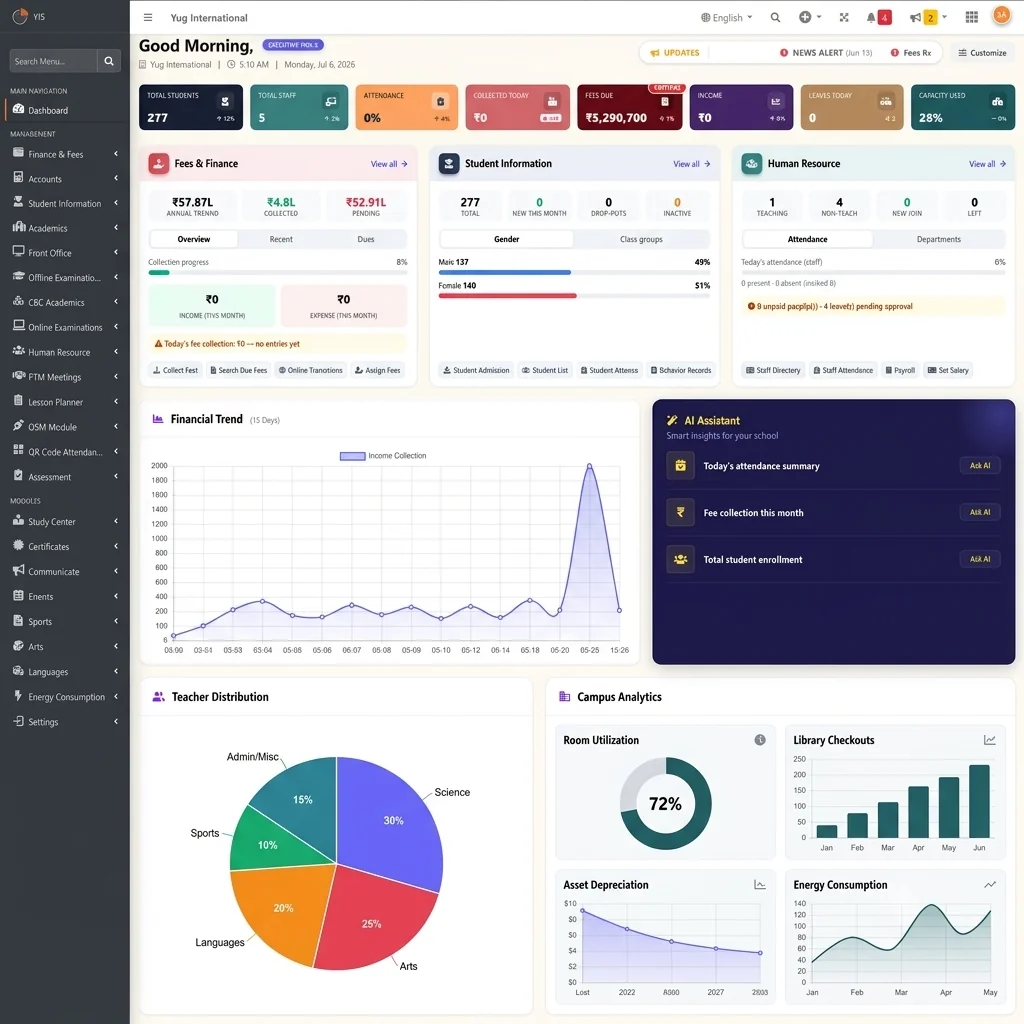Image resolution: width=1024 pixels, height=1024 pixels.
Task: Expand Energy Consumption sidebar menu
Action: point(65,697)
